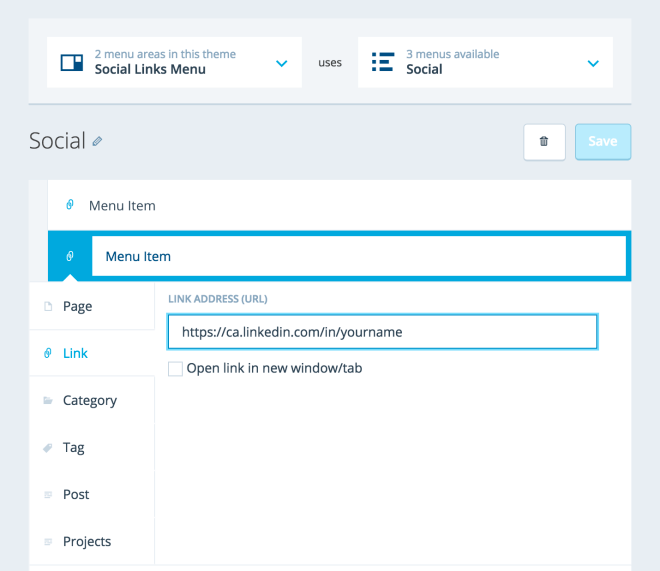
Task: Click the menu areas layout icon
Action: point(71,62)
